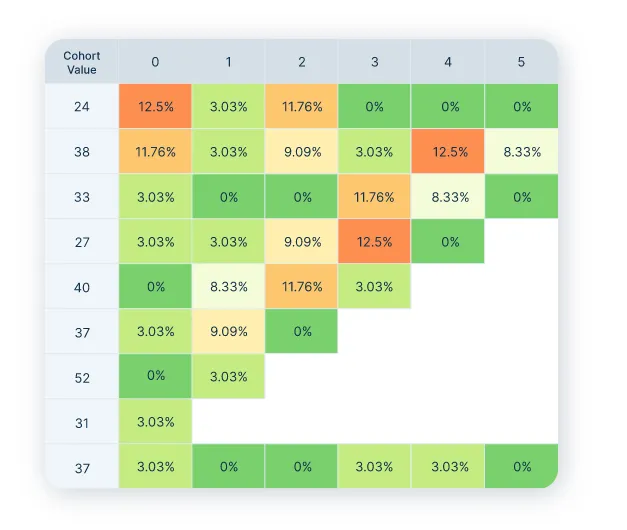Click the row label 52

tap(81, 377)
